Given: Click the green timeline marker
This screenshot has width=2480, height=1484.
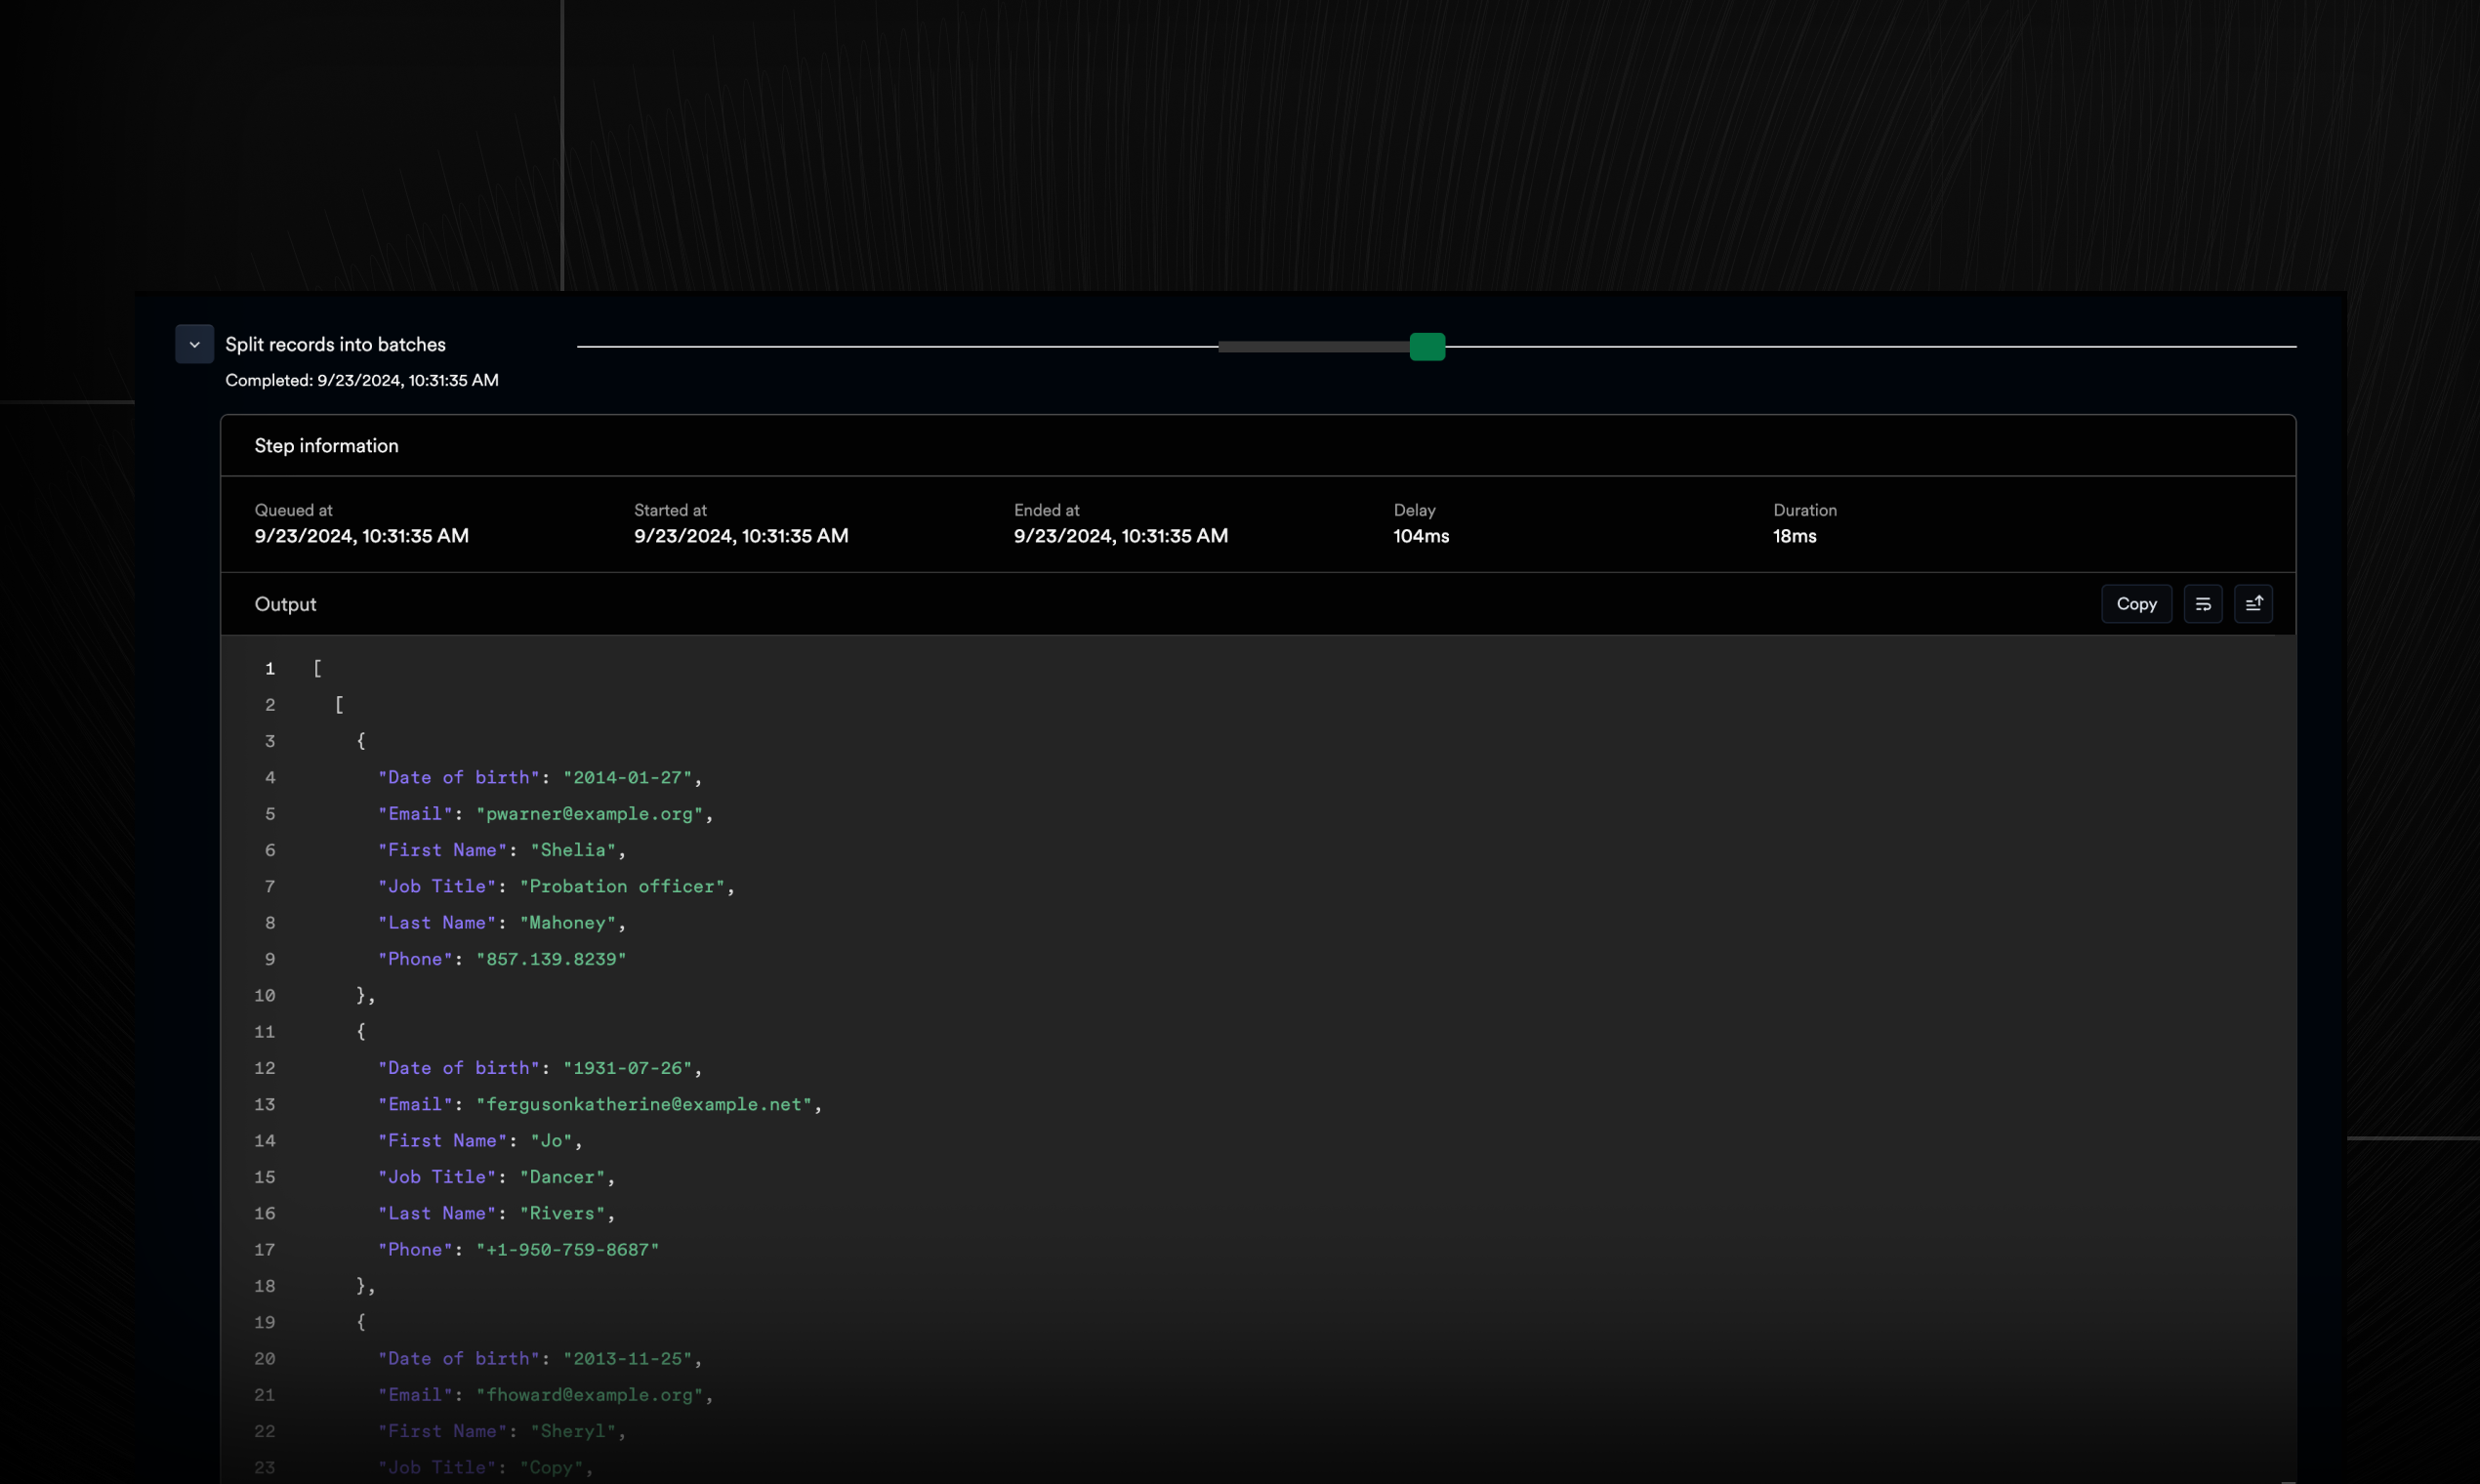Looking at the screenshot, I should click(x=1427, y=347).
